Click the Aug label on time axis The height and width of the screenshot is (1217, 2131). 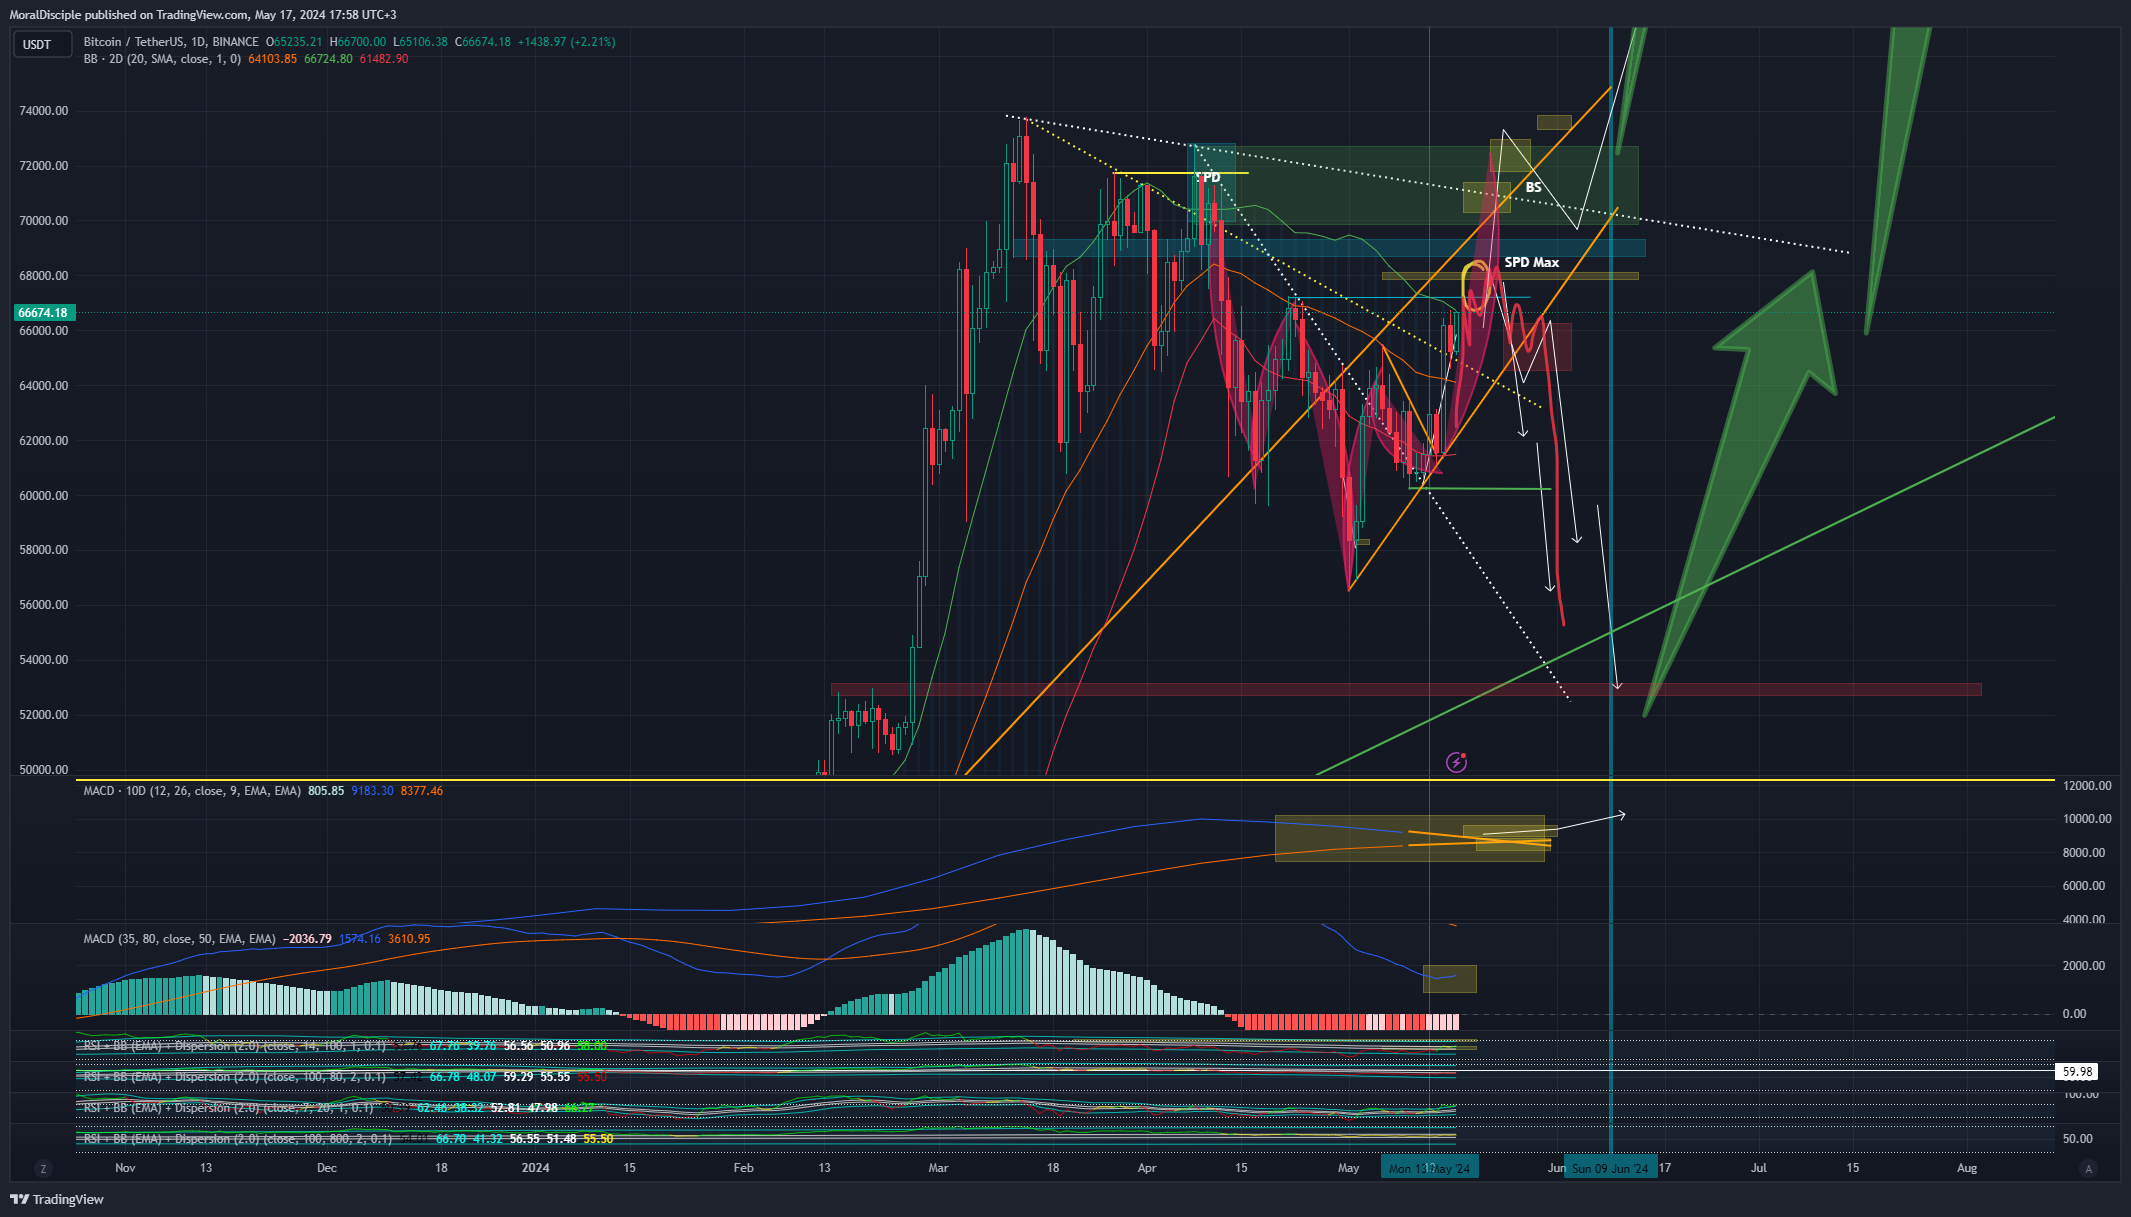click(x=1967, y=1168)
